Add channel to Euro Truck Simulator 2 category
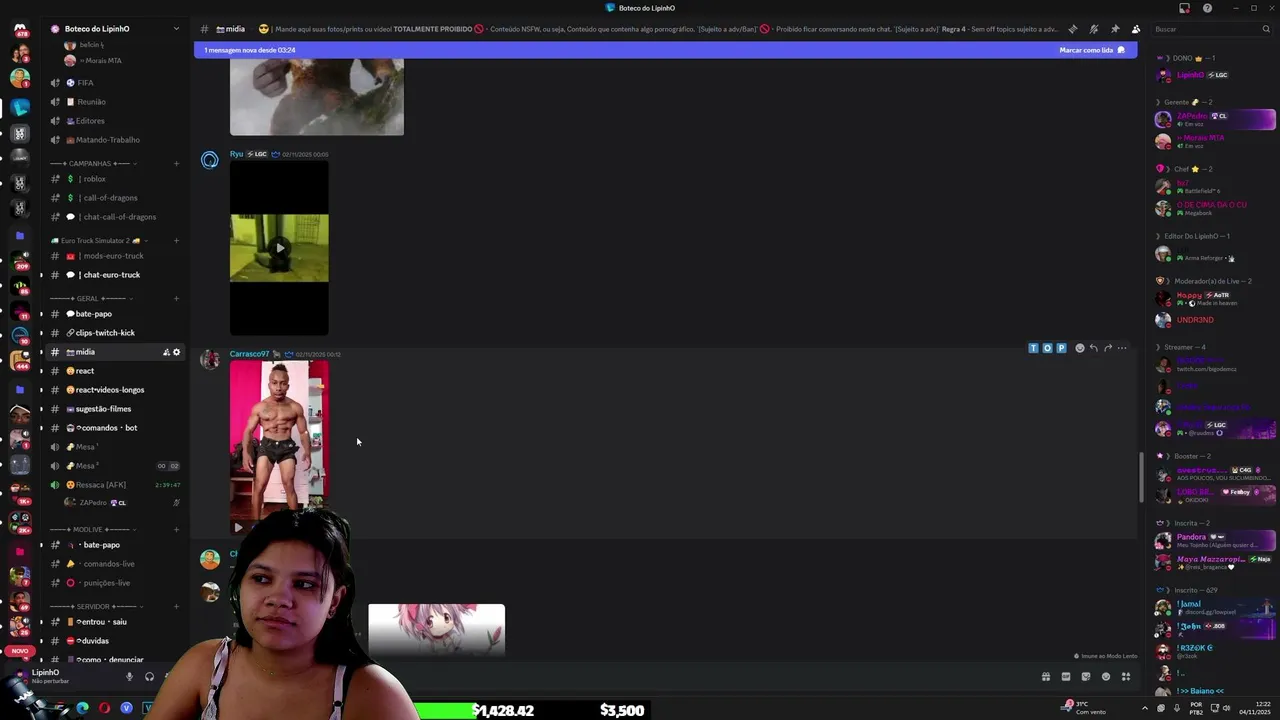1280x720 pixels. pos(176,240)
